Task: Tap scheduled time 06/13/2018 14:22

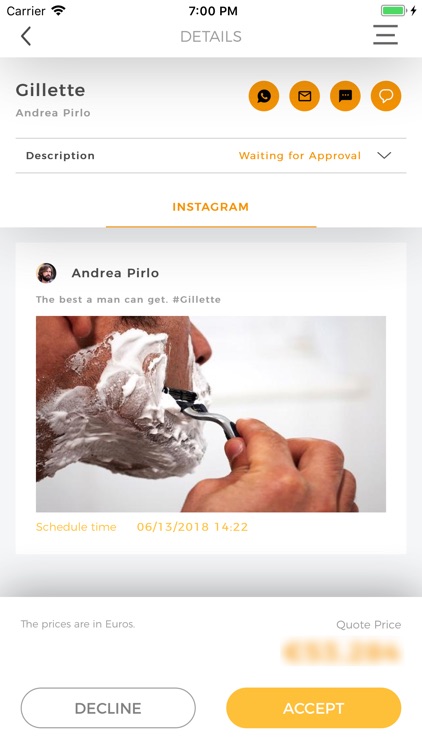Action: point(192,527)
